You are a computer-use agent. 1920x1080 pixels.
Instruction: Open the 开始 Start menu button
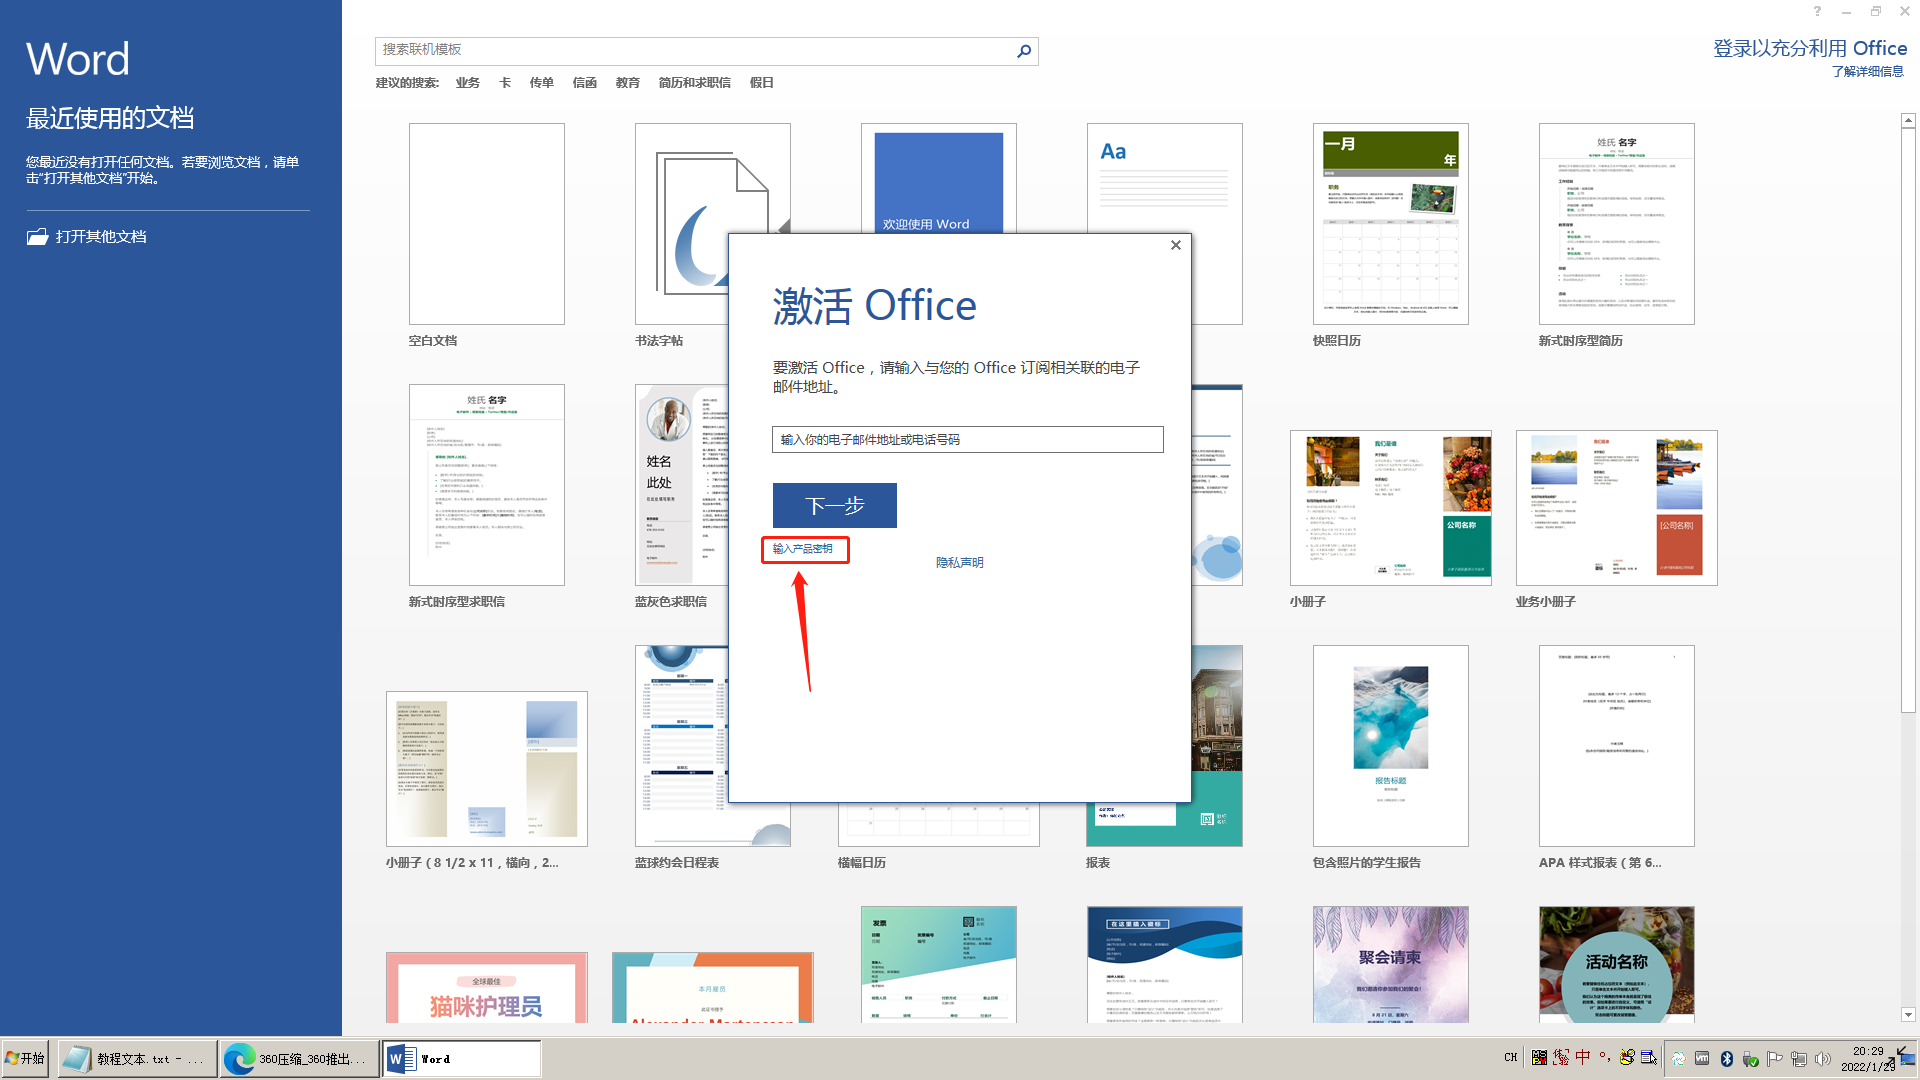tap(26, 1058)
